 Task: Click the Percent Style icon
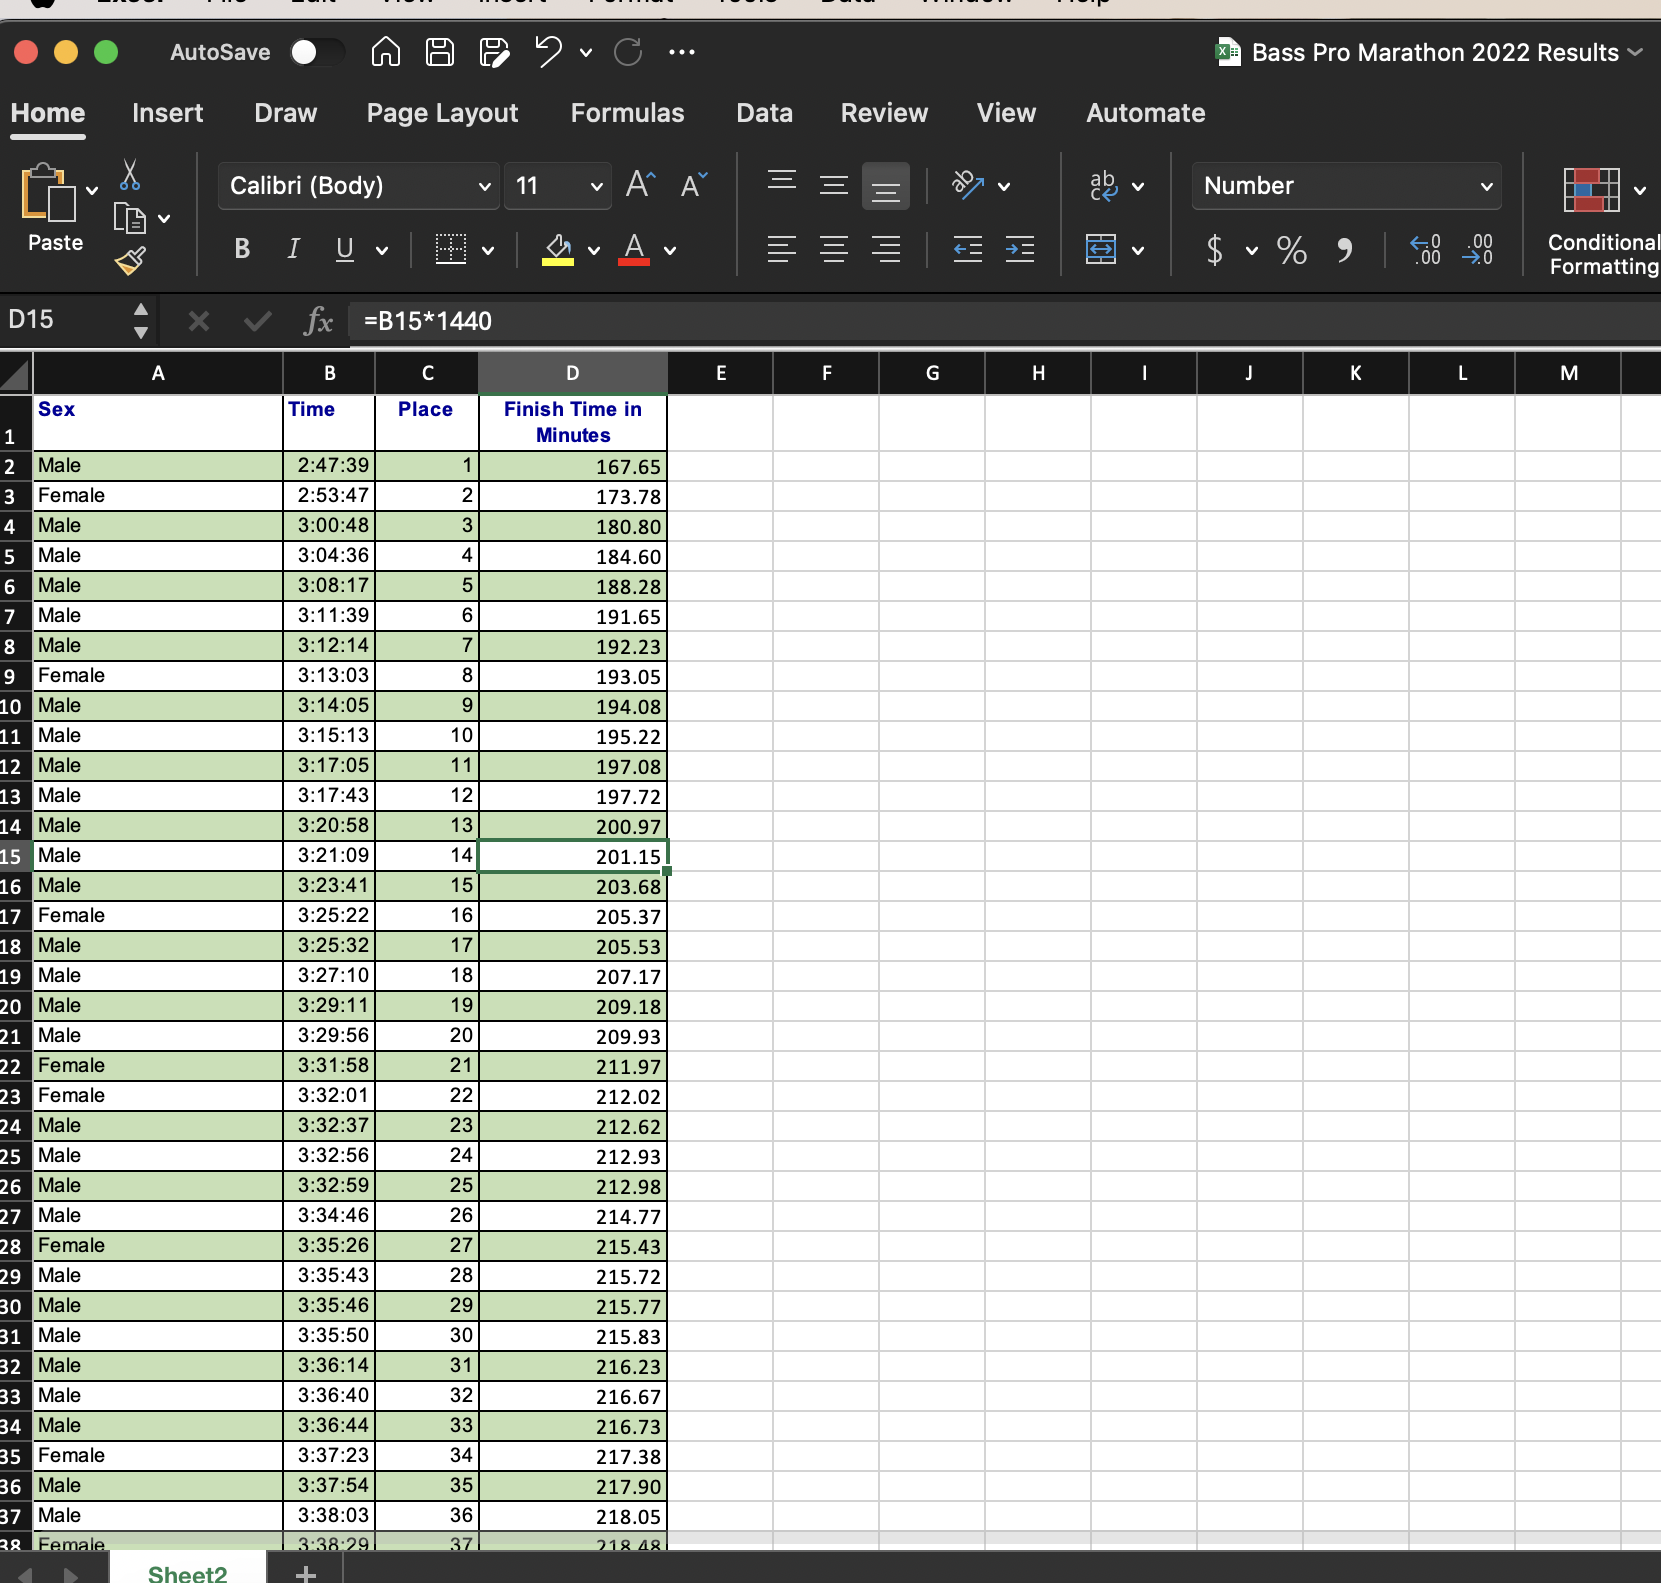coord(1291,249)
